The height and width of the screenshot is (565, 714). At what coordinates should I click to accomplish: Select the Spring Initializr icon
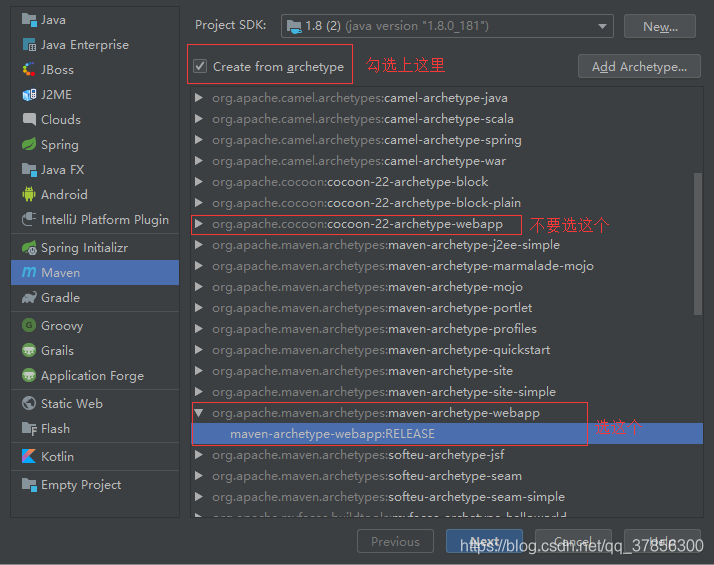[29, 248]
